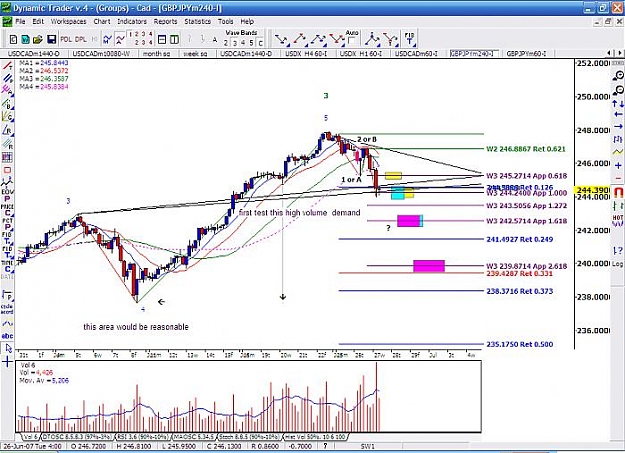Click the lower magnifier zoom icon
Viewport: 625px width, 453px height.
tap(618, 90)
